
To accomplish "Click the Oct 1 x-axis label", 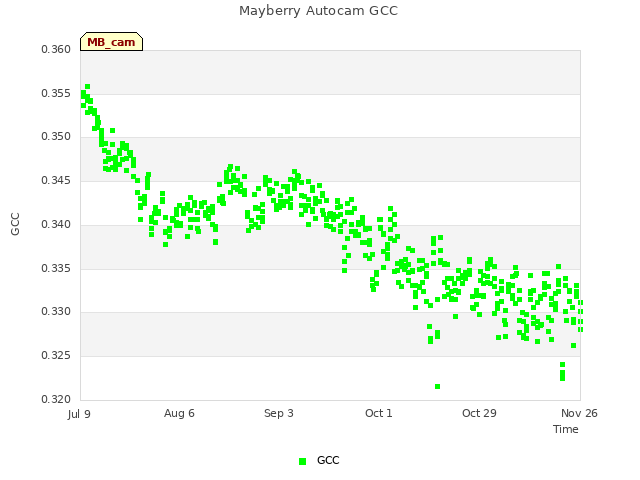I will point(379,413).
